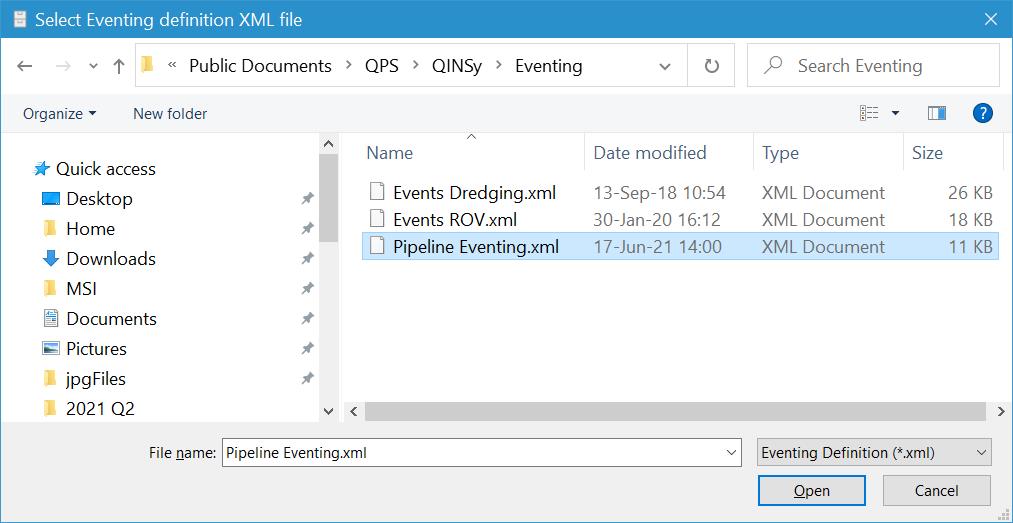Refresh the Eventing folder view

click(712, 66)
